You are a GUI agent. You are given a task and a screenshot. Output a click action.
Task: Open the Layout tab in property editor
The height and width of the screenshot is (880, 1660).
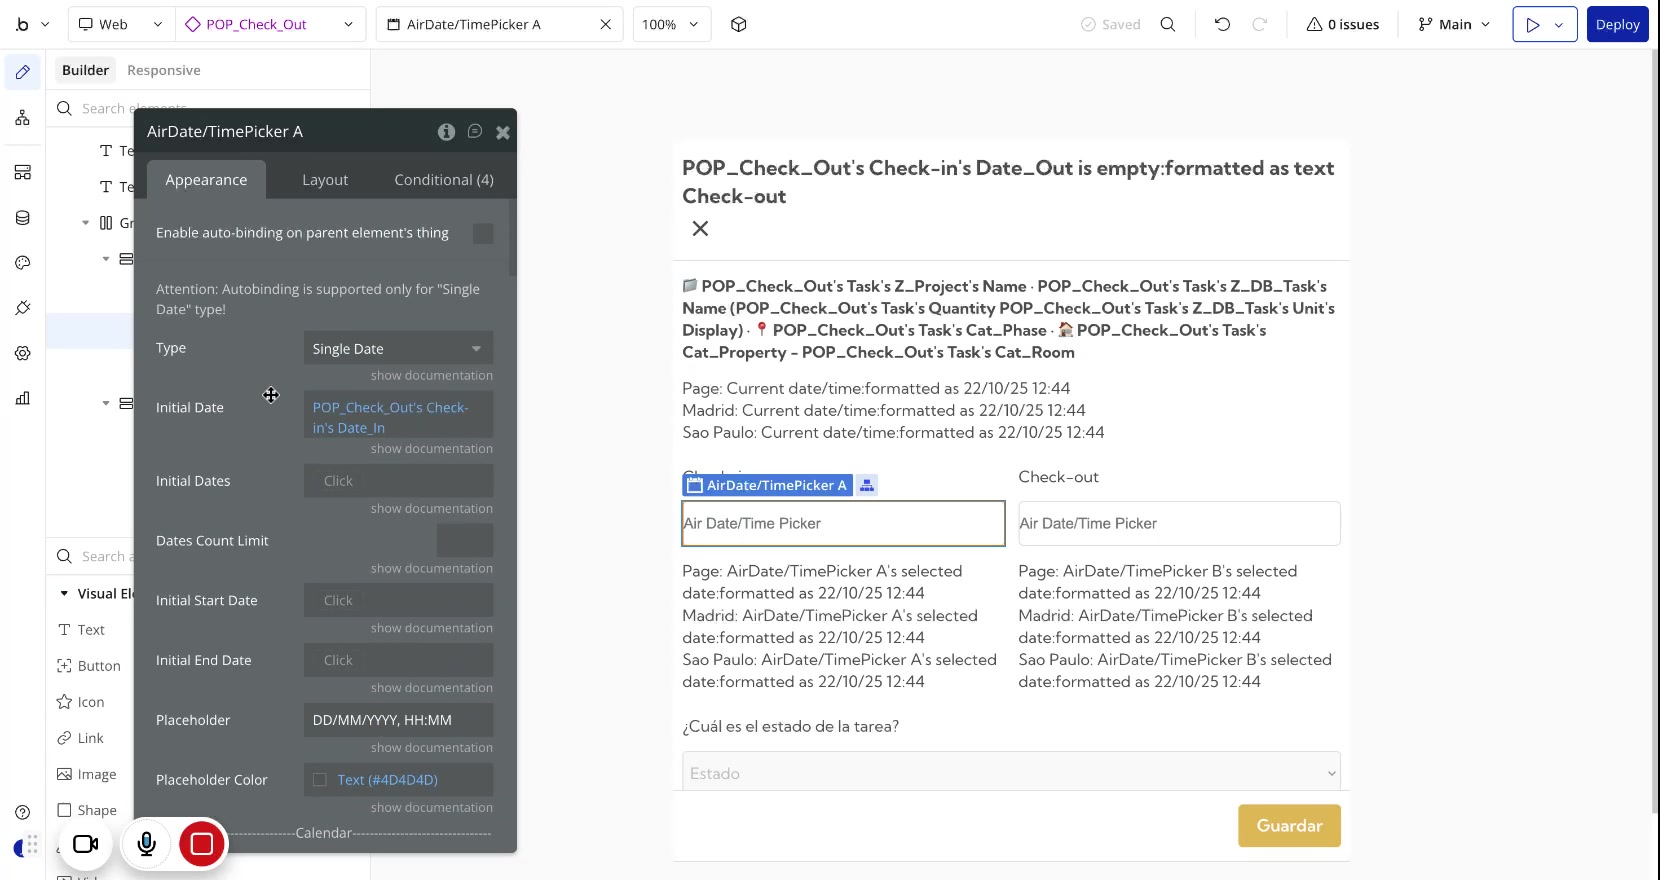[x=325, y=180]
